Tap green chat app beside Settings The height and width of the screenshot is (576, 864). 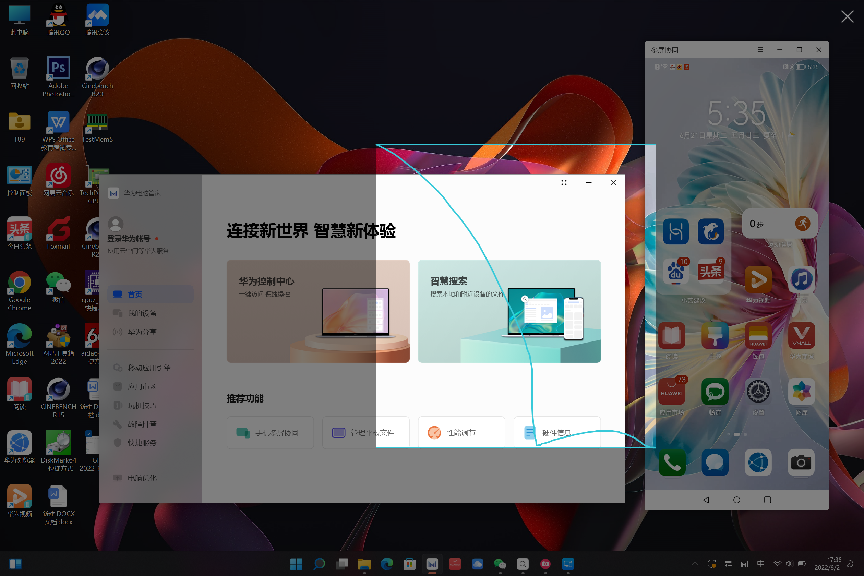pyautogui.click(x=715, y=392)
